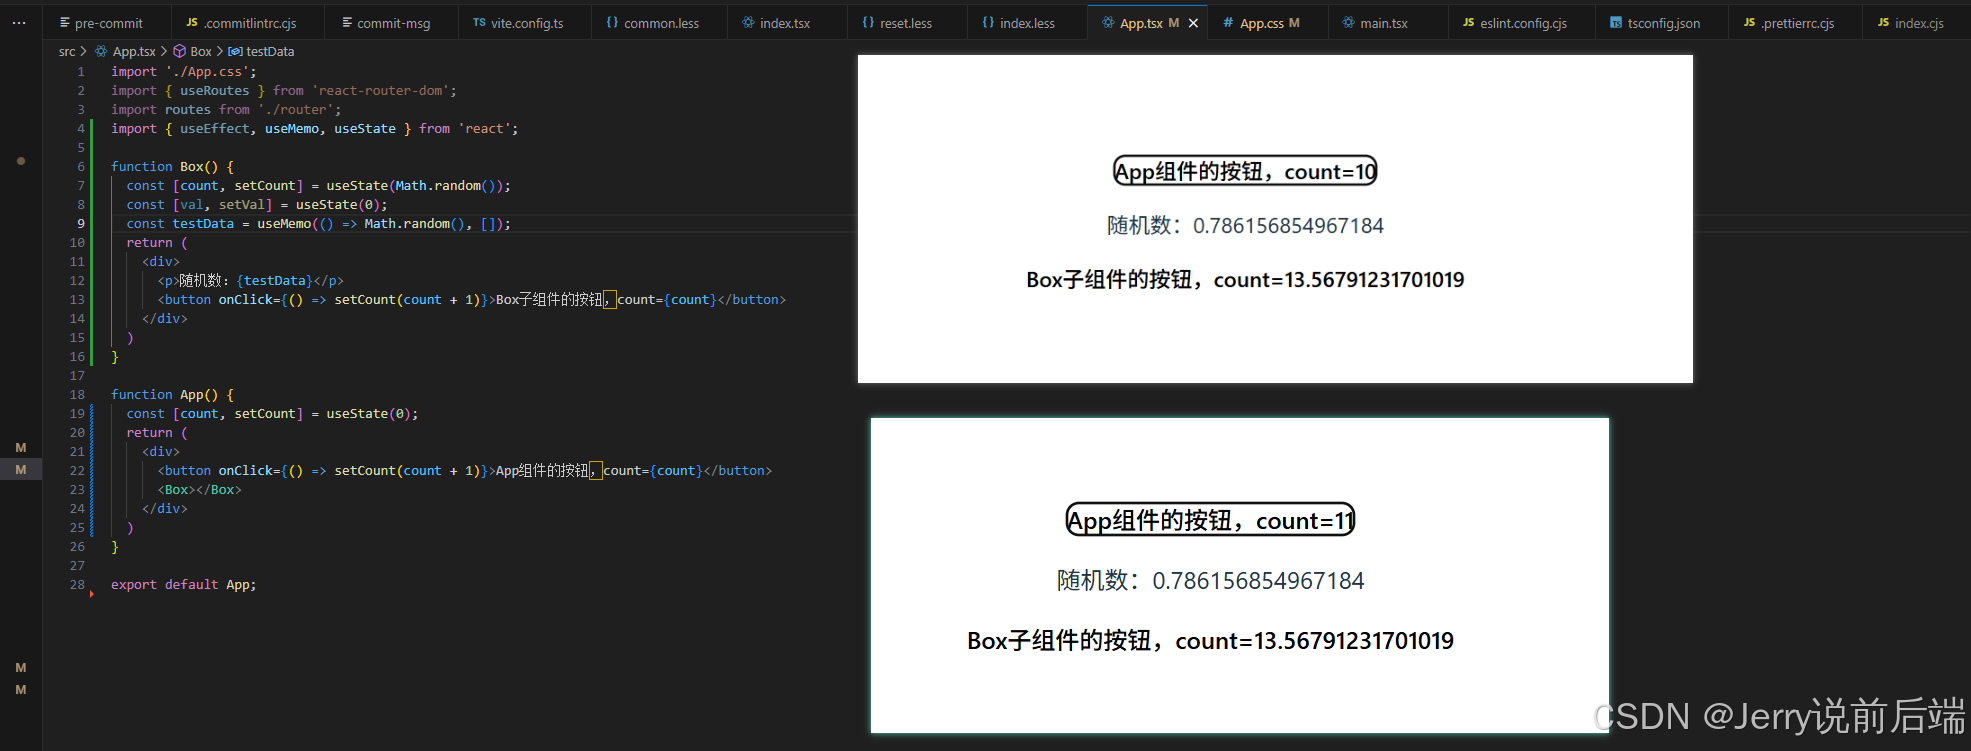Click line number 18 in the gutter
The image size is (1971, 751).
pos(77,395)
